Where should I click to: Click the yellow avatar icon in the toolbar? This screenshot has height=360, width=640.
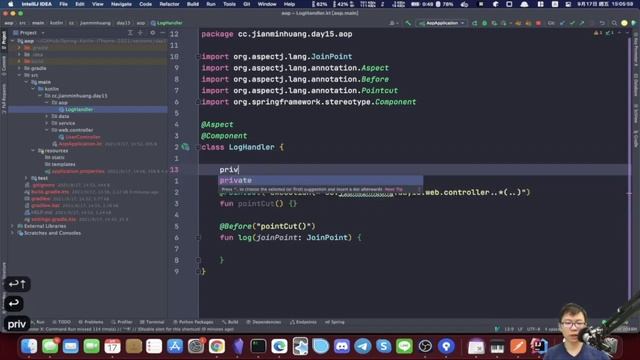tap(624, 23)
